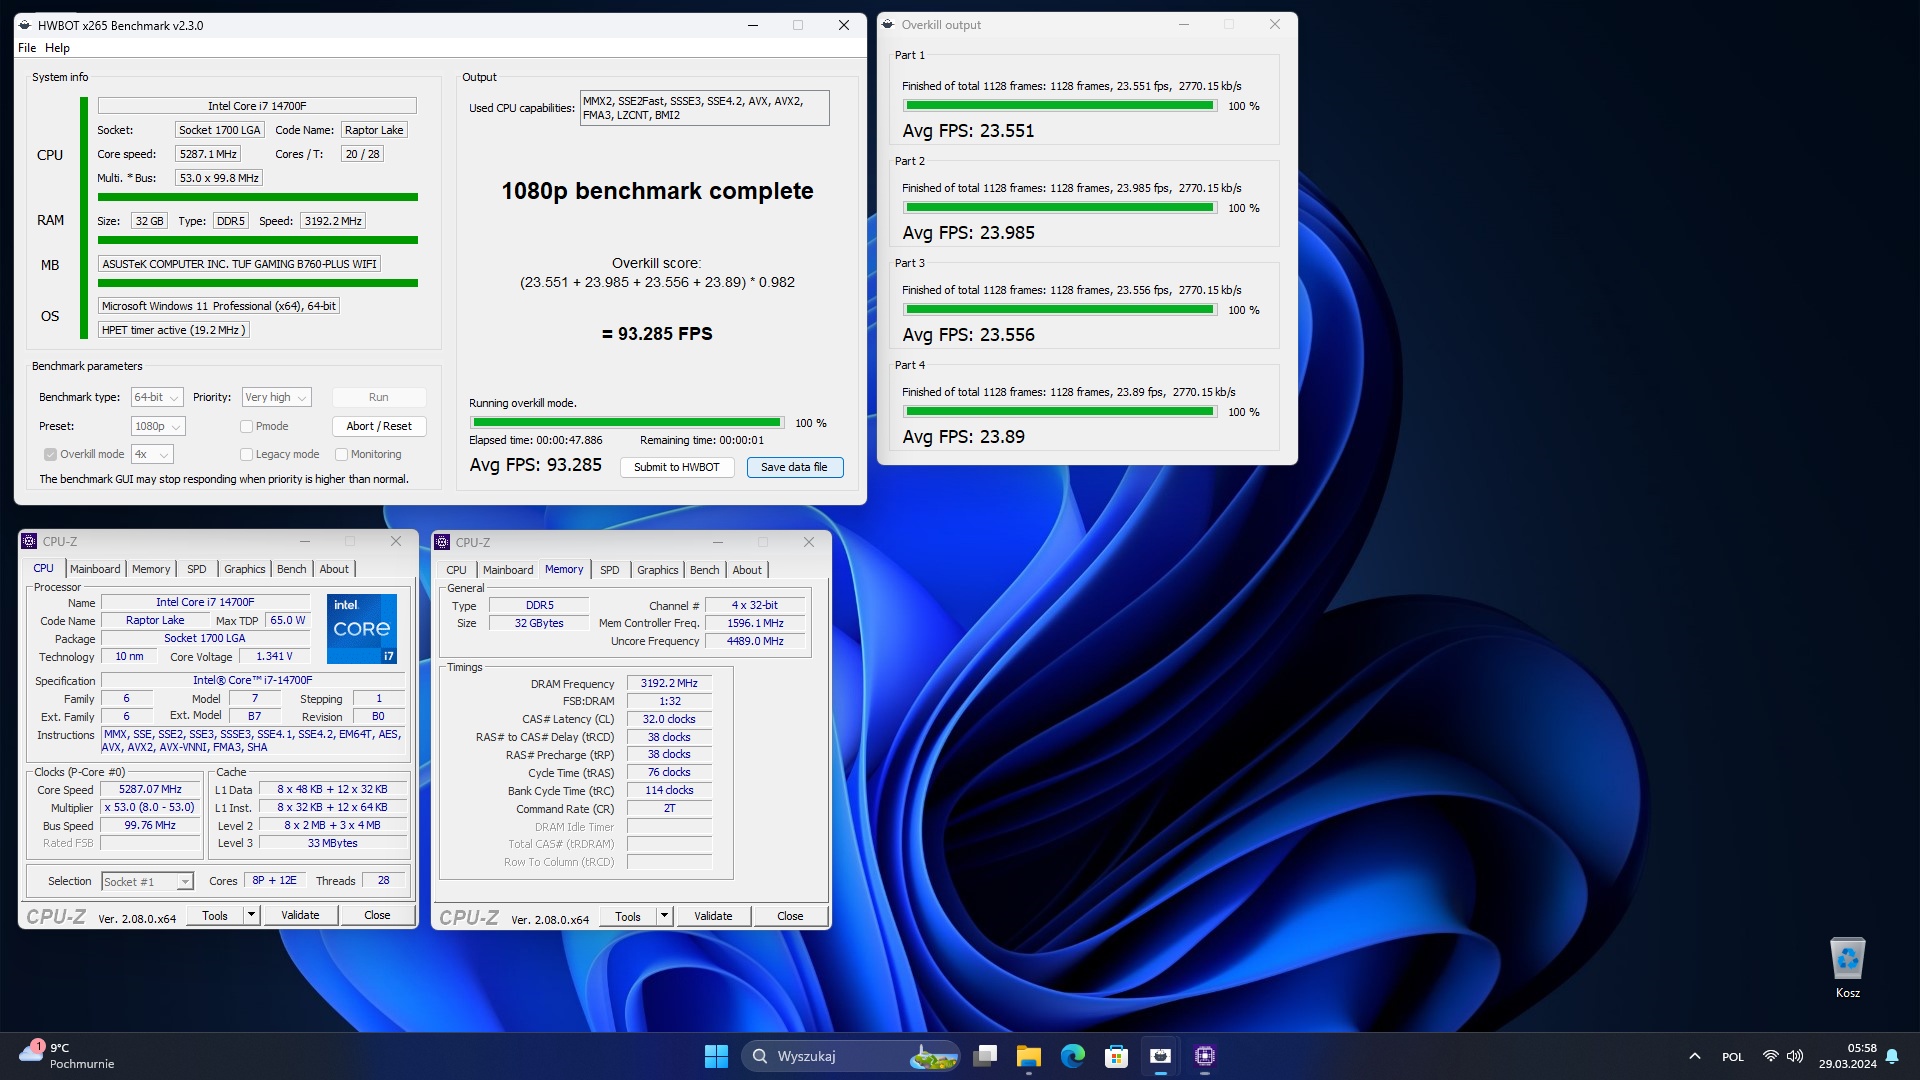Open the Kosz recycle bin
This screenshot has width=1920, height=1080.
(1847, 967)
